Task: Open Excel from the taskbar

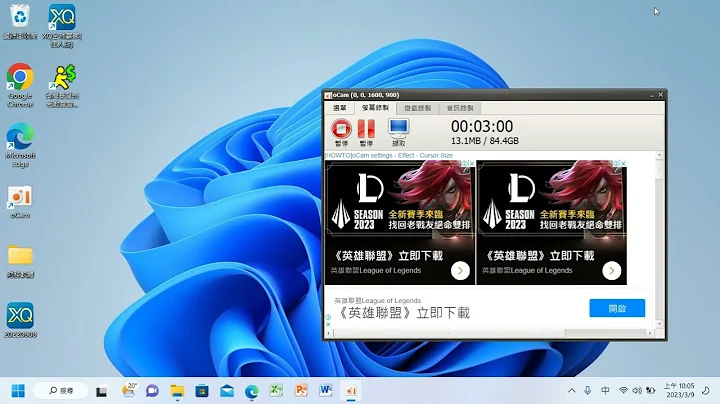Action: point(276,391)
